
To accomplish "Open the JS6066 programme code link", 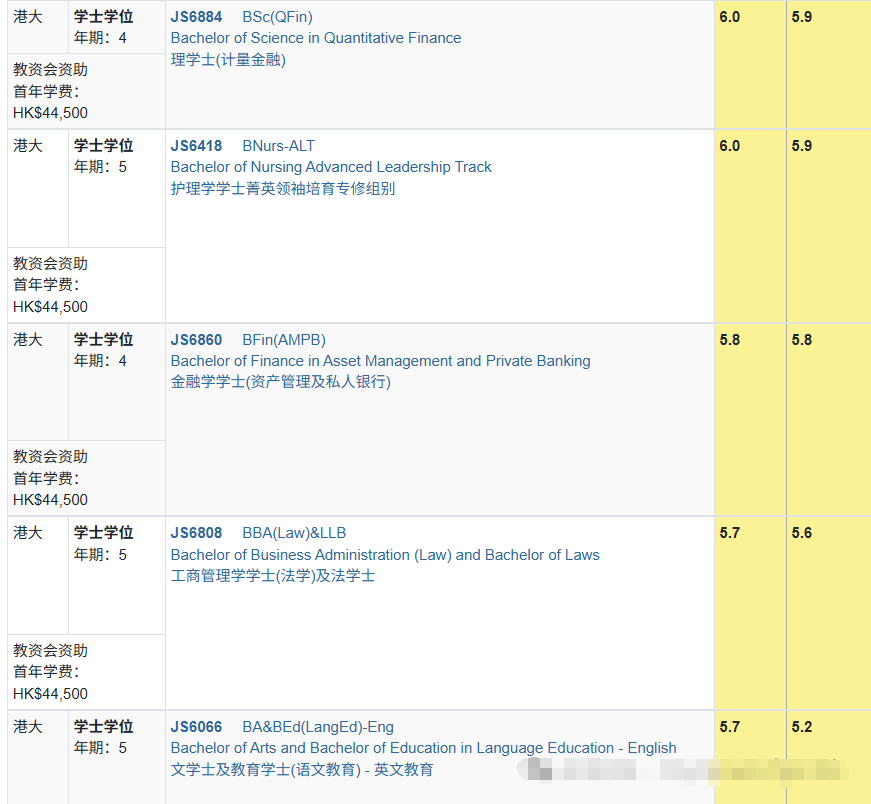I will tap(196, 727).
